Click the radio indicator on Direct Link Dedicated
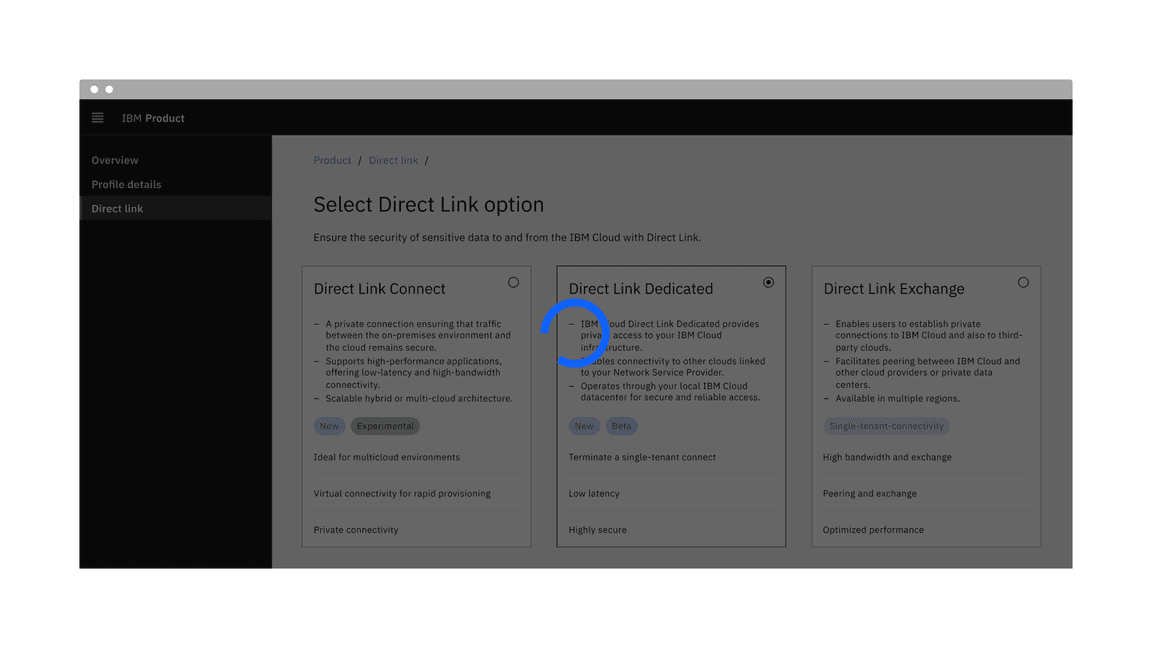 pos(769,282)
